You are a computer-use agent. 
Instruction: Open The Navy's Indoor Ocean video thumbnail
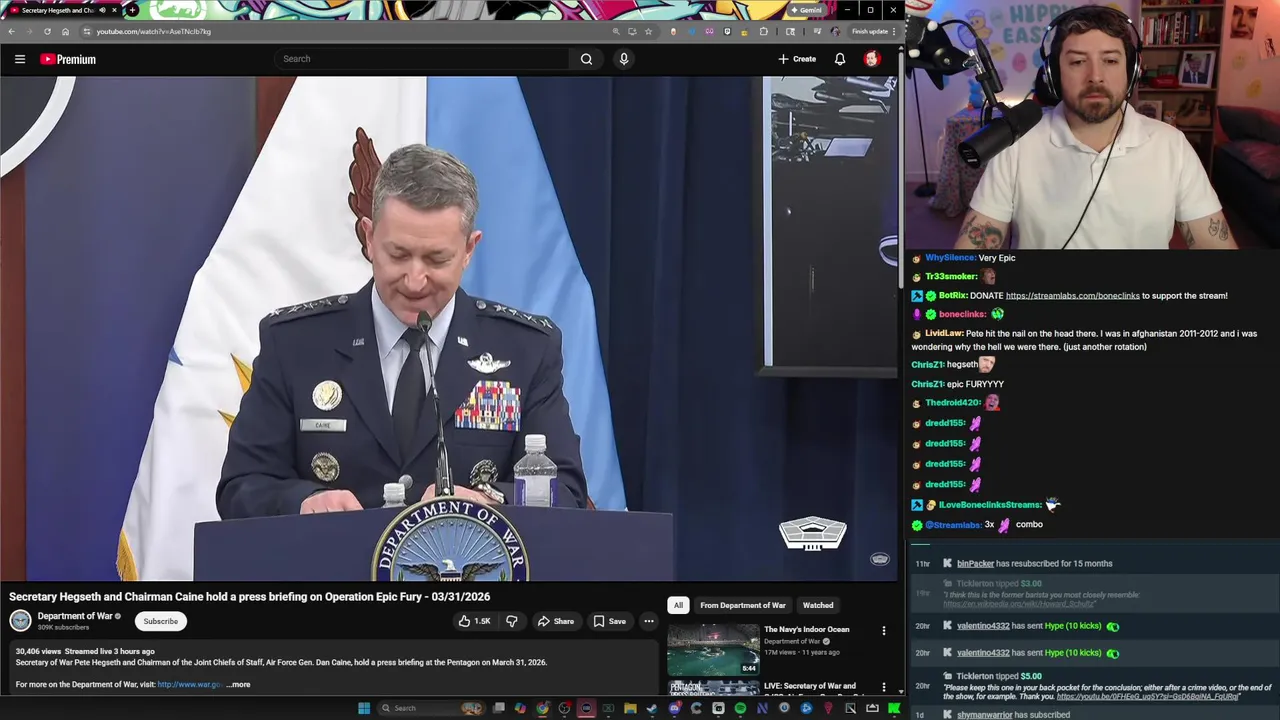pos(713,649)
